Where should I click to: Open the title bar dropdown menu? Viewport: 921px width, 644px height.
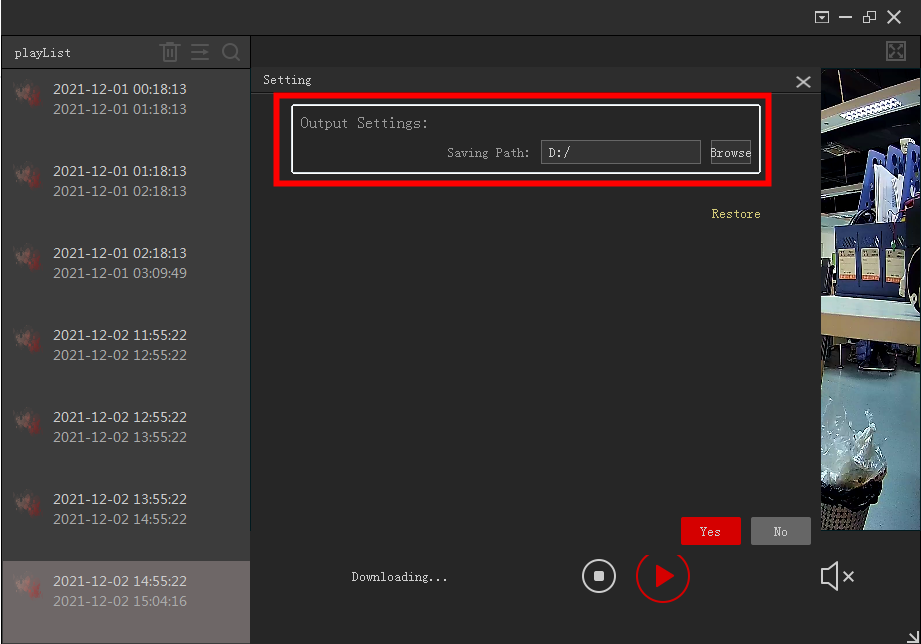[822, 17]
